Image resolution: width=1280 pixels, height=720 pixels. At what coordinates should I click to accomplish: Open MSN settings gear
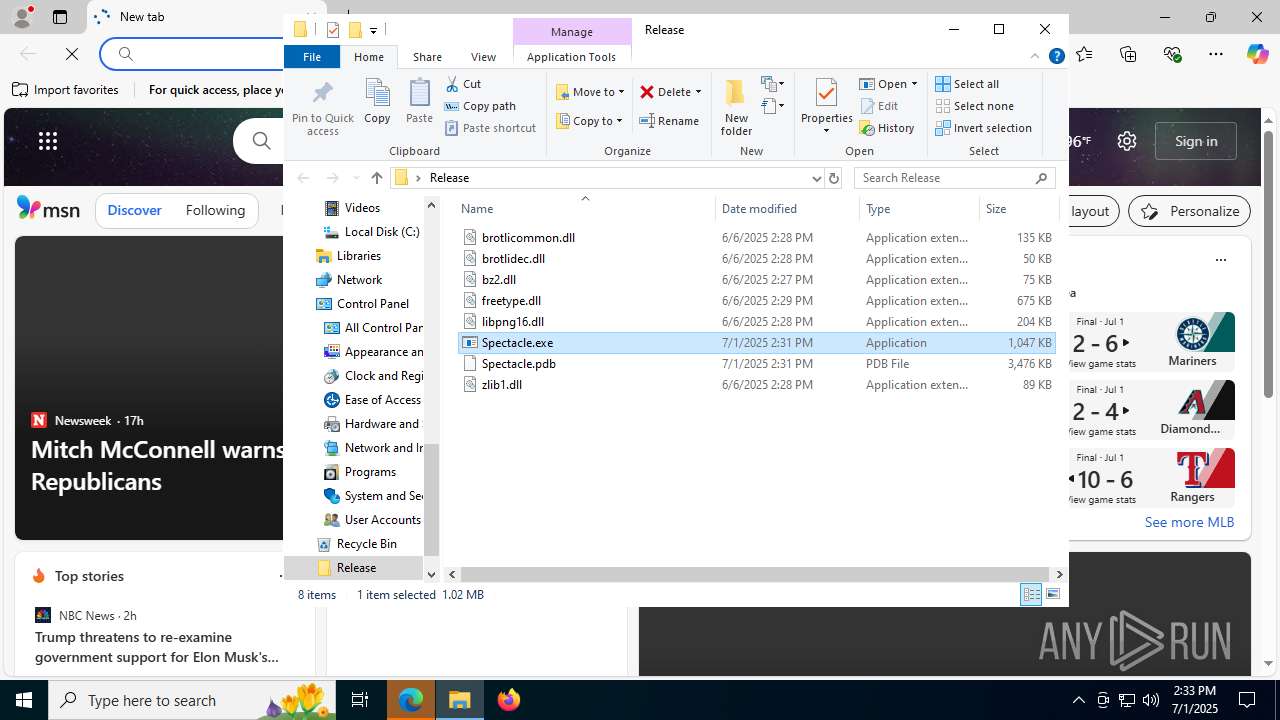click(1127, 141)
